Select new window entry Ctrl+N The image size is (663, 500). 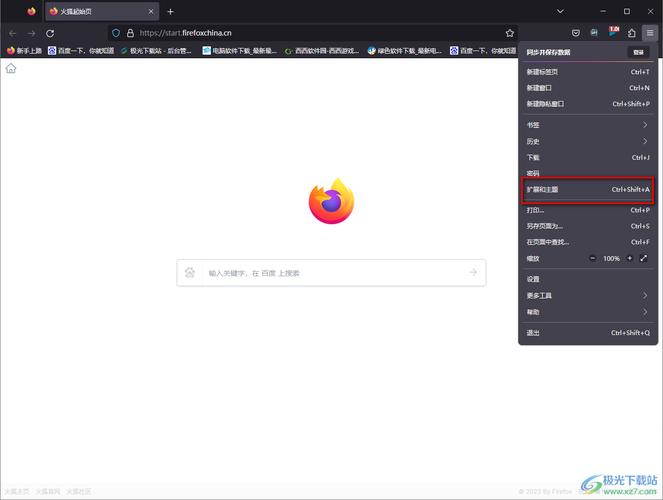pos(588,88)
